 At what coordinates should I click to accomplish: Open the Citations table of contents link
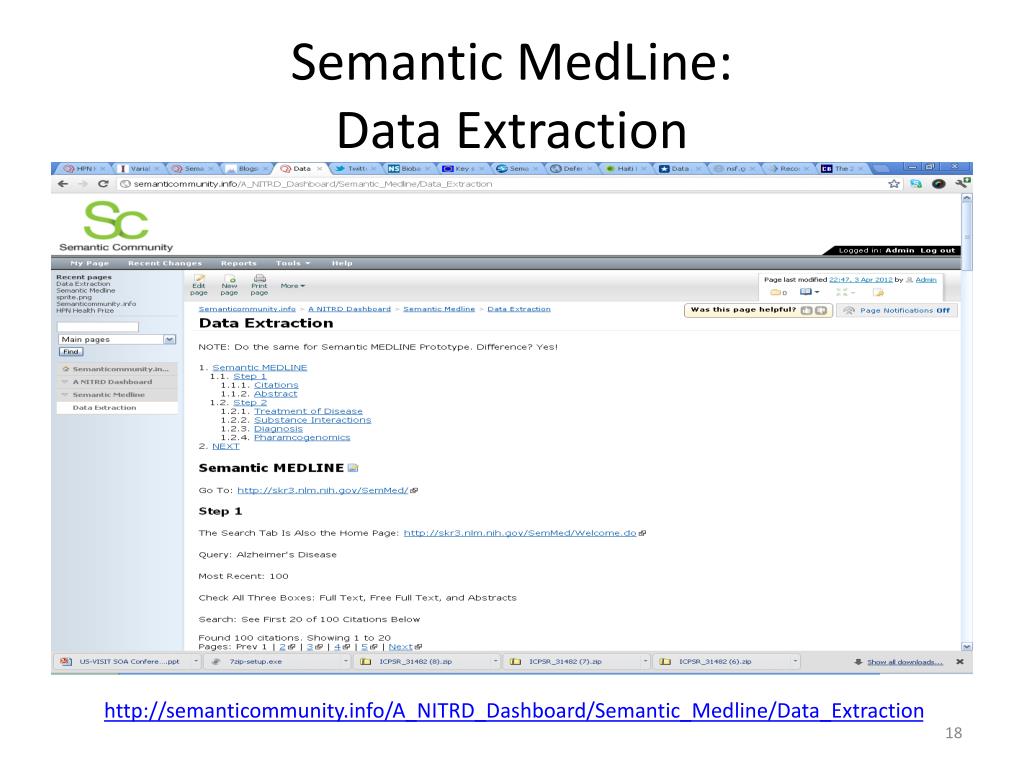pyautogui.click(x=276, y=385)
